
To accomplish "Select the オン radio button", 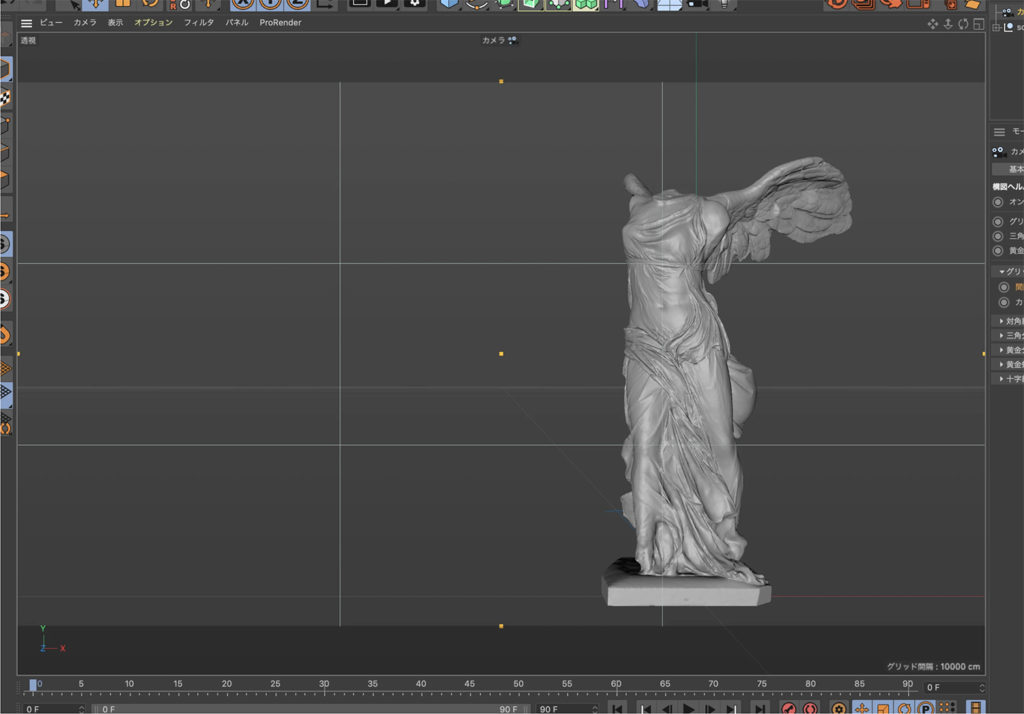I will [997, 203].
